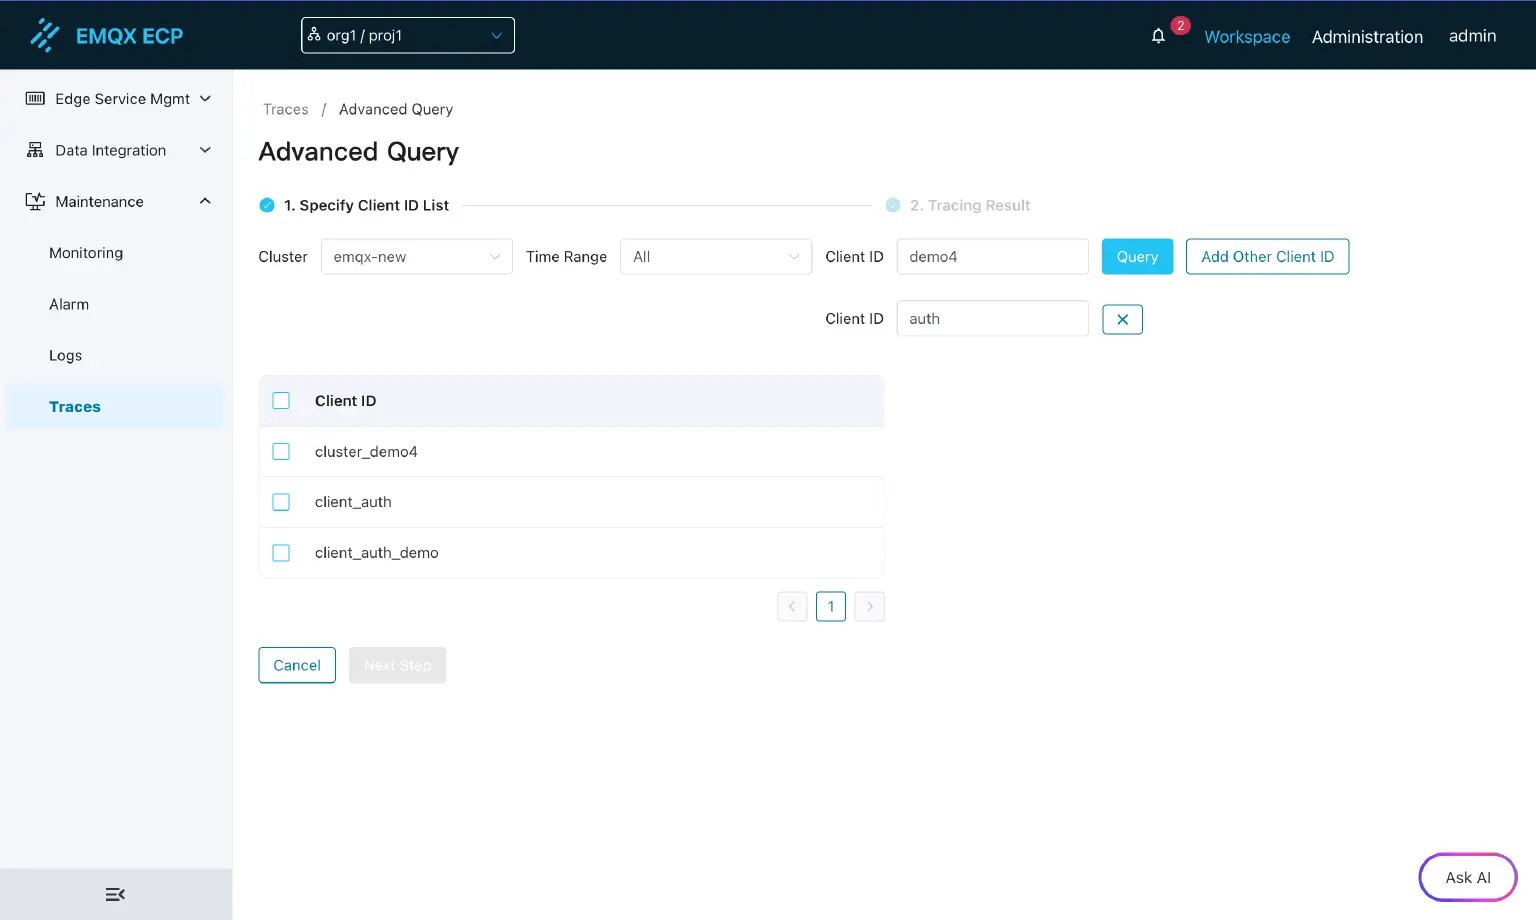Check the cluster_demo4 checkbox
This screenshot has width=1536, height=920.
[281, 452]
